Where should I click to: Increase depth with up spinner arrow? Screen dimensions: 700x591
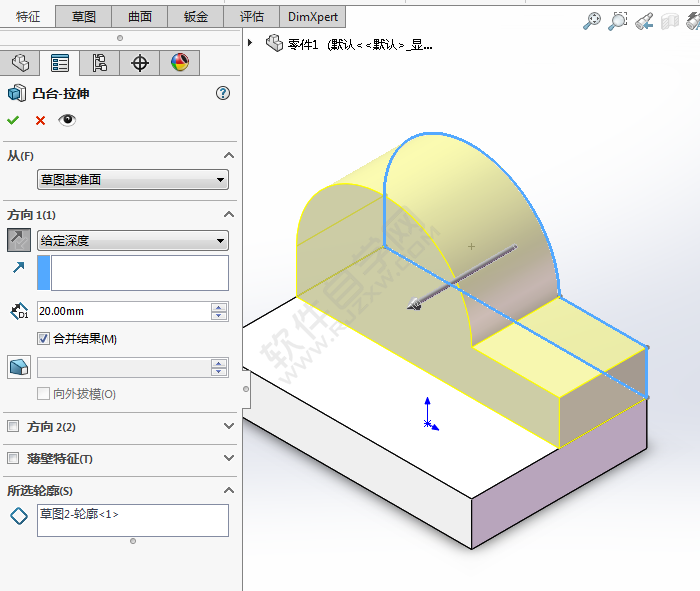tap(219, 307)
